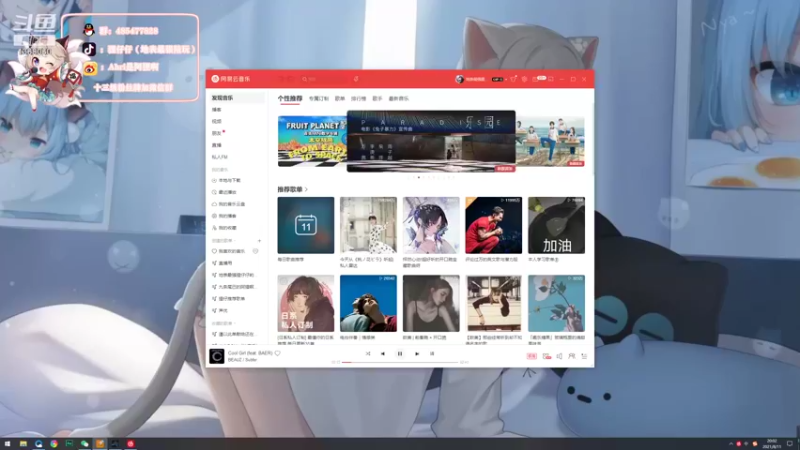Seek on the song progress bar
The image size is (800, 450).
pyautogui.click(x=400, y=362)
